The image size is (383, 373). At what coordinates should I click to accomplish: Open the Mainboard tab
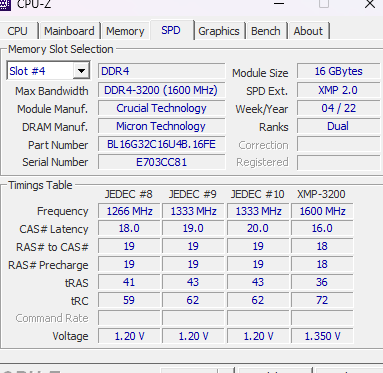[69, 31]
